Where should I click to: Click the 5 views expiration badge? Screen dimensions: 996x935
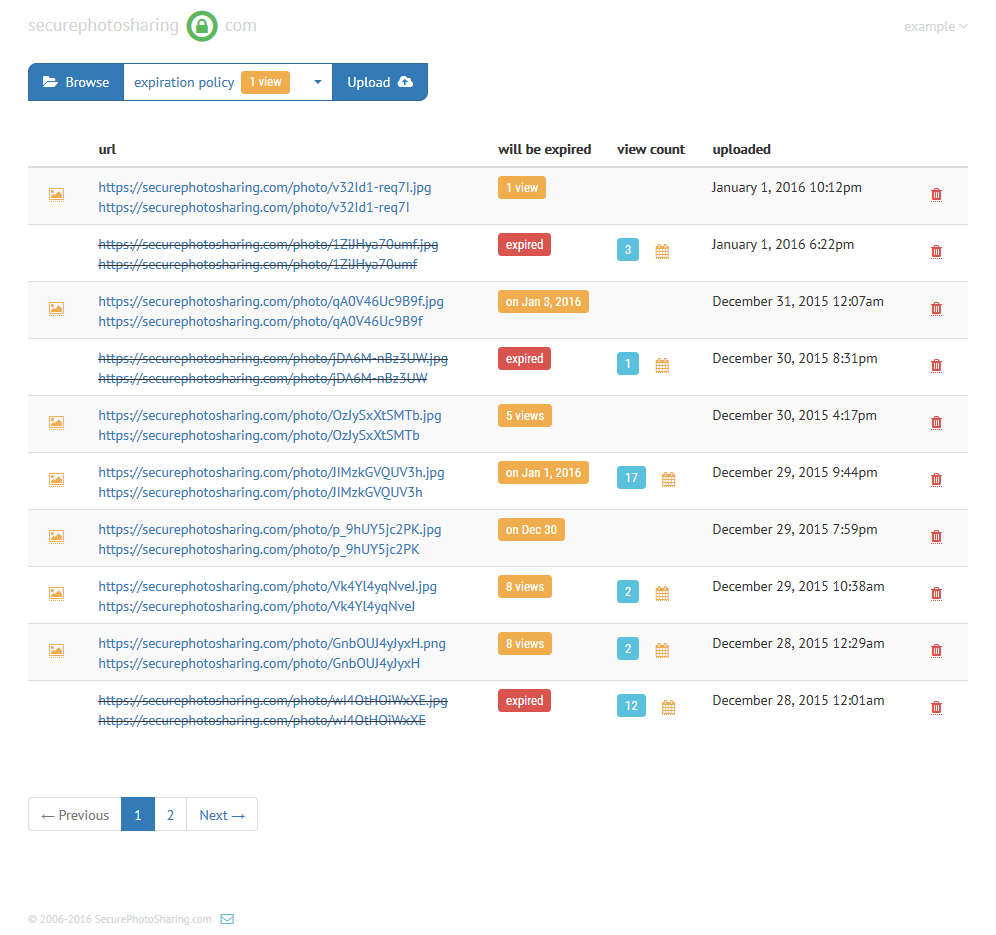pos(524,416)
